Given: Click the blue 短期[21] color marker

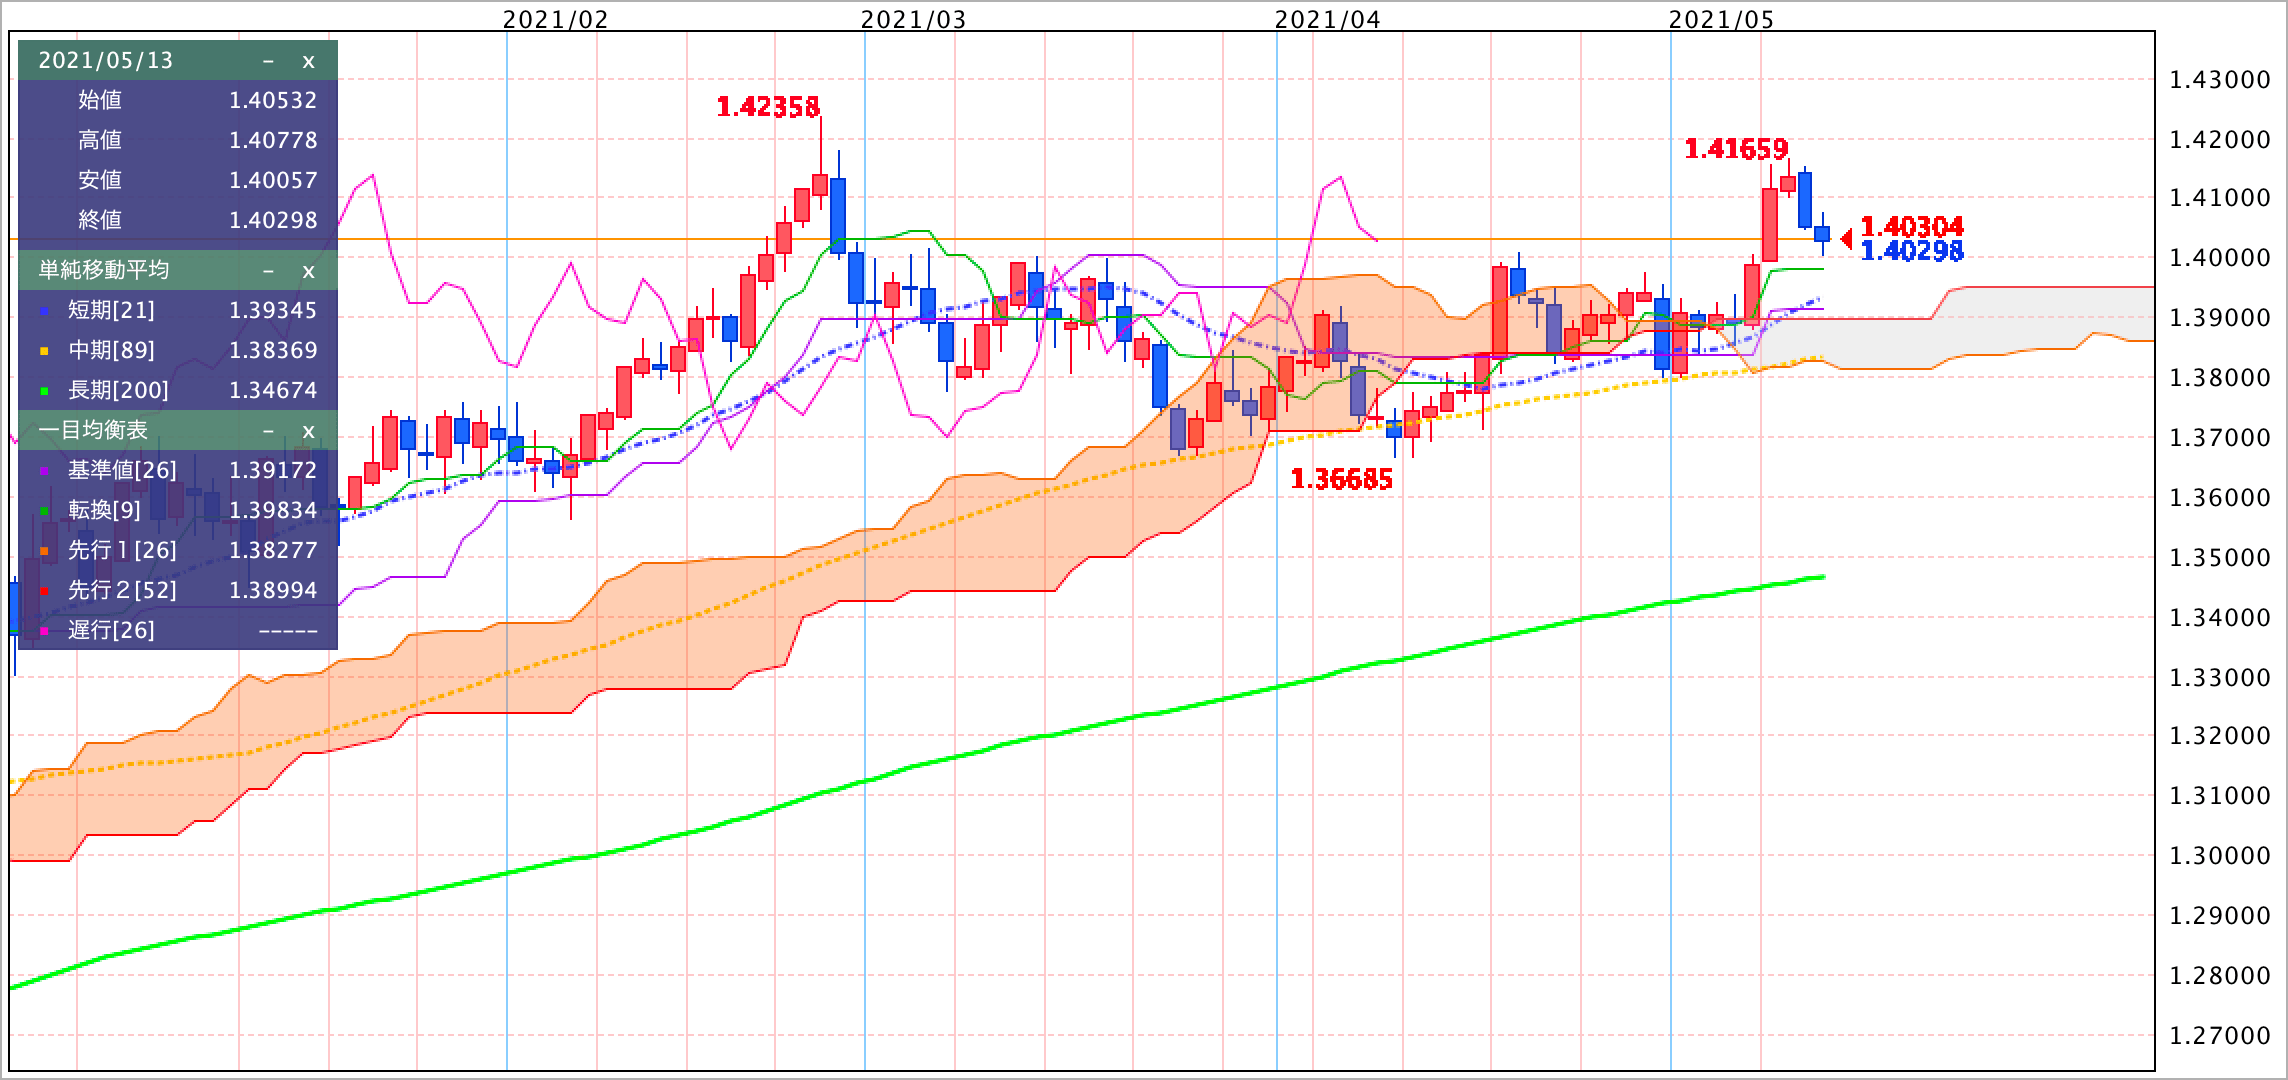Looking at the screenshot, I should (44, 312).
